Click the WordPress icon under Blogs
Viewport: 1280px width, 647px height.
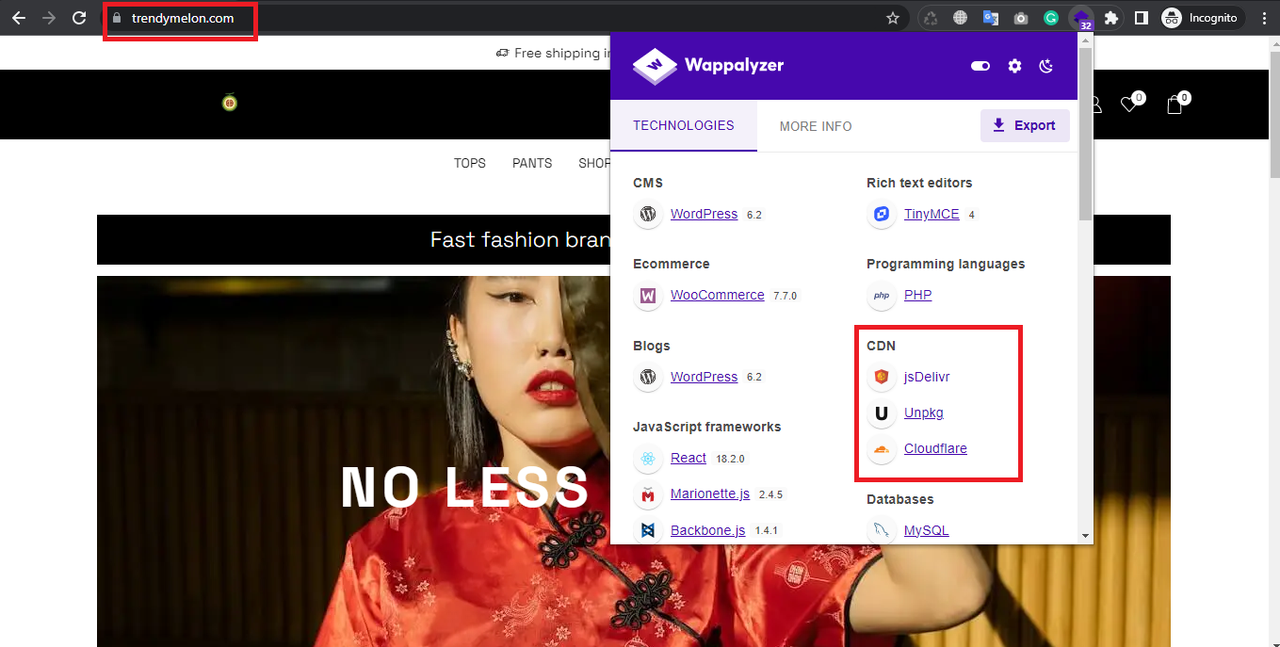[x=648, y=377]
